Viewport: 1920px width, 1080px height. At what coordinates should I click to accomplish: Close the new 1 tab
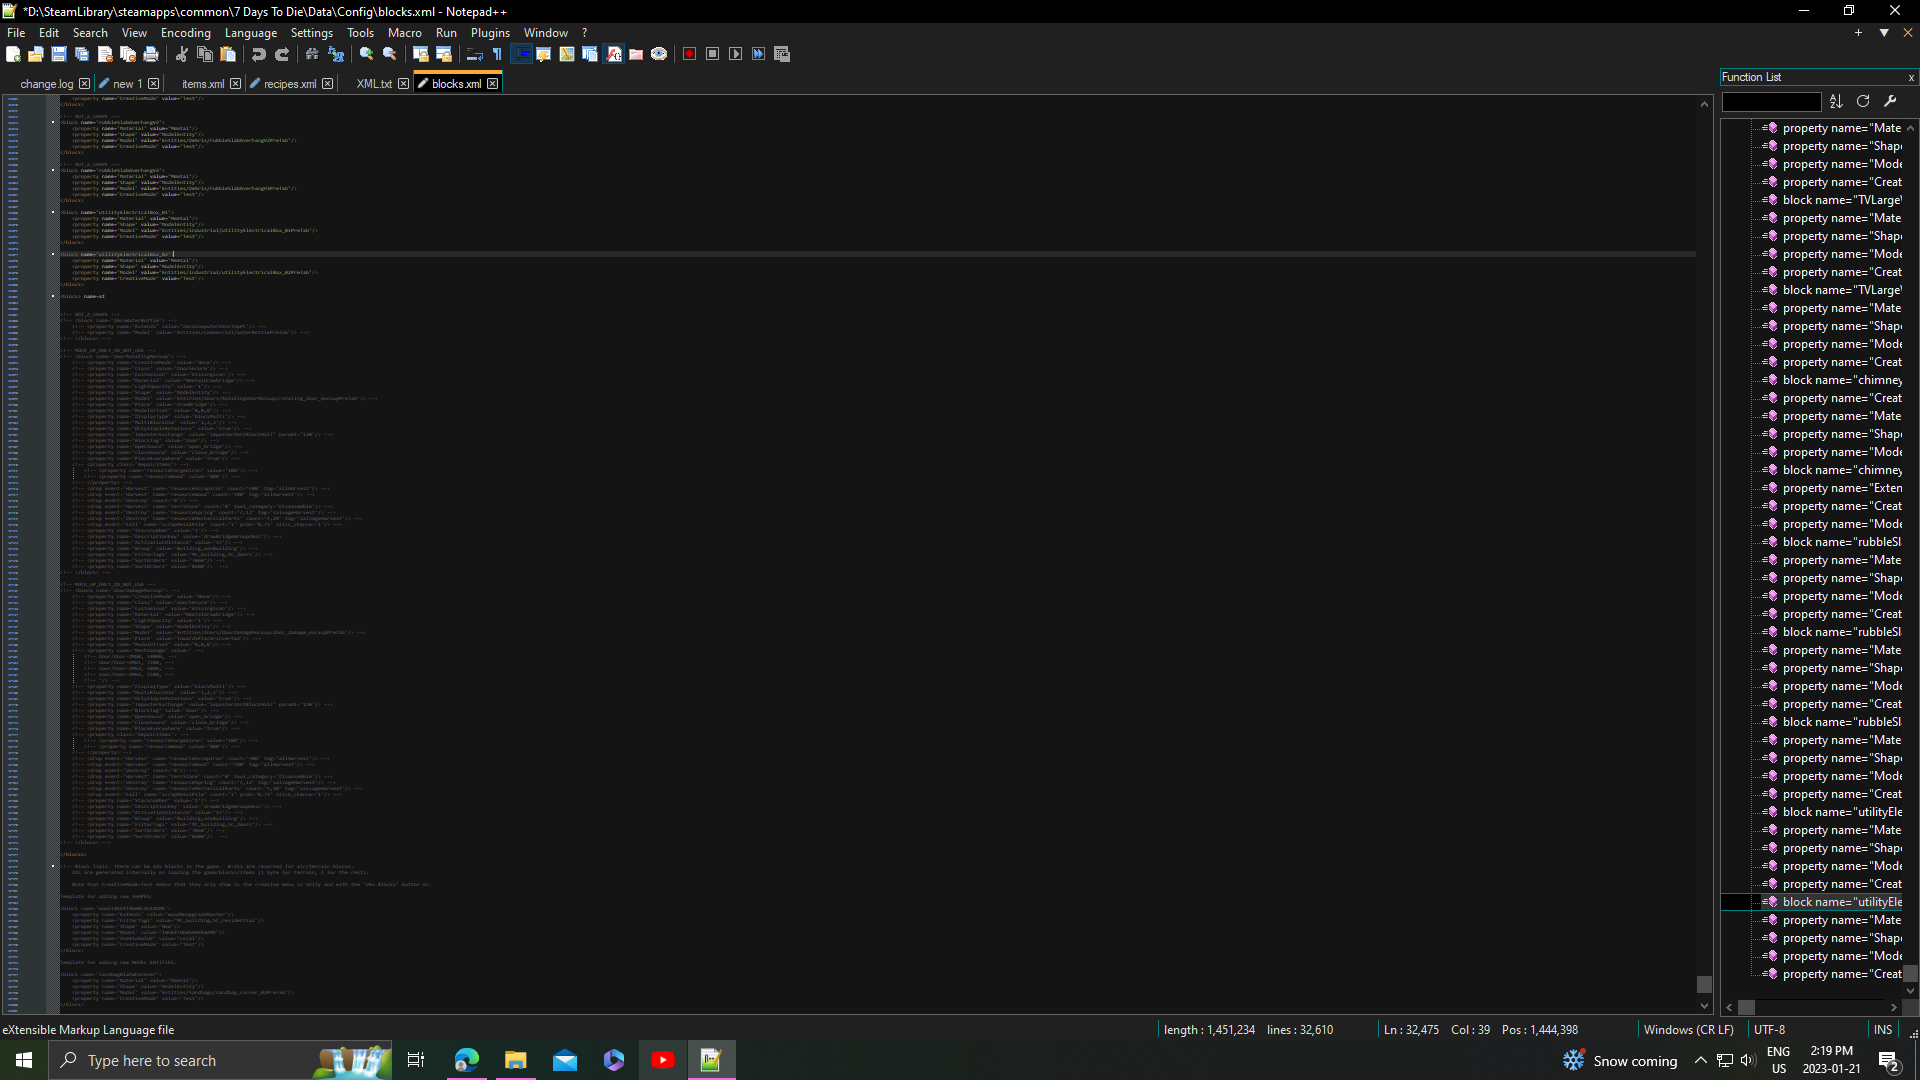(153, 84)
